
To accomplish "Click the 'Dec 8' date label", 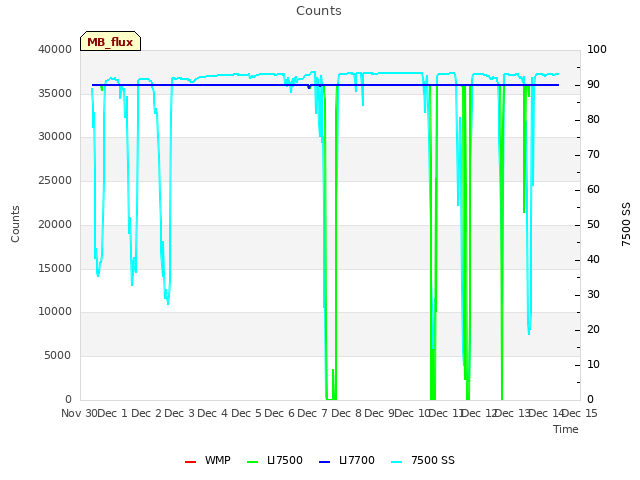I will (347, 413).
